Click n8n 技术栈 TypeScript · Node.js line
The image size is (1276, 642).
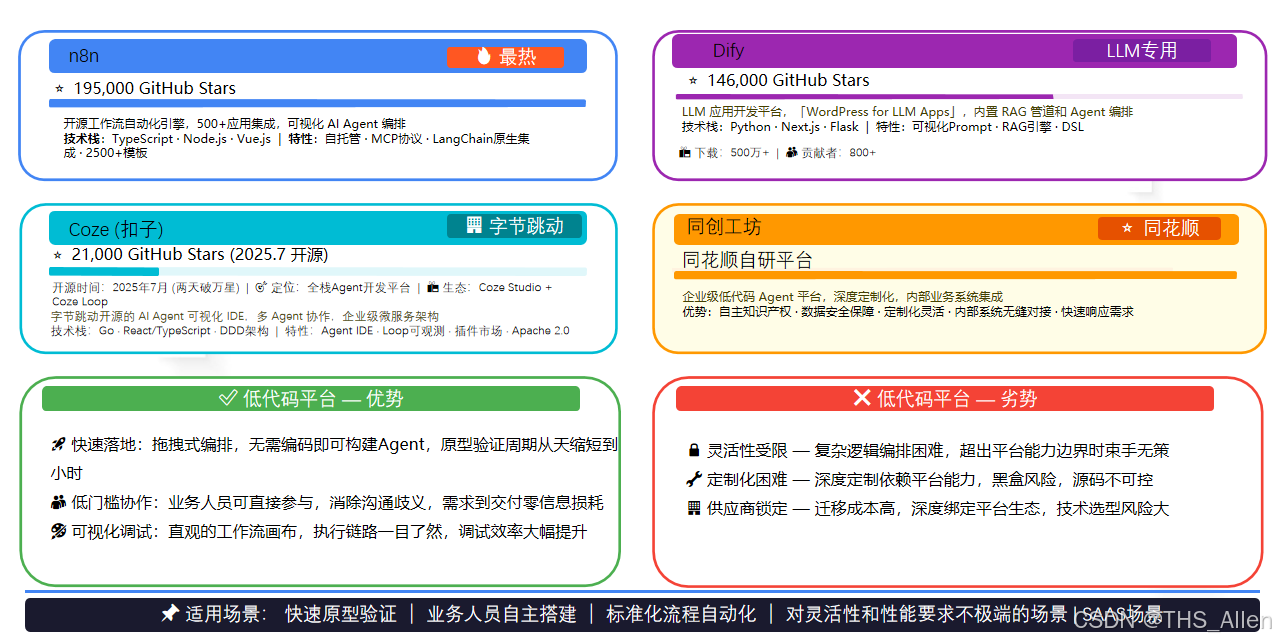[x=296, y=146]
